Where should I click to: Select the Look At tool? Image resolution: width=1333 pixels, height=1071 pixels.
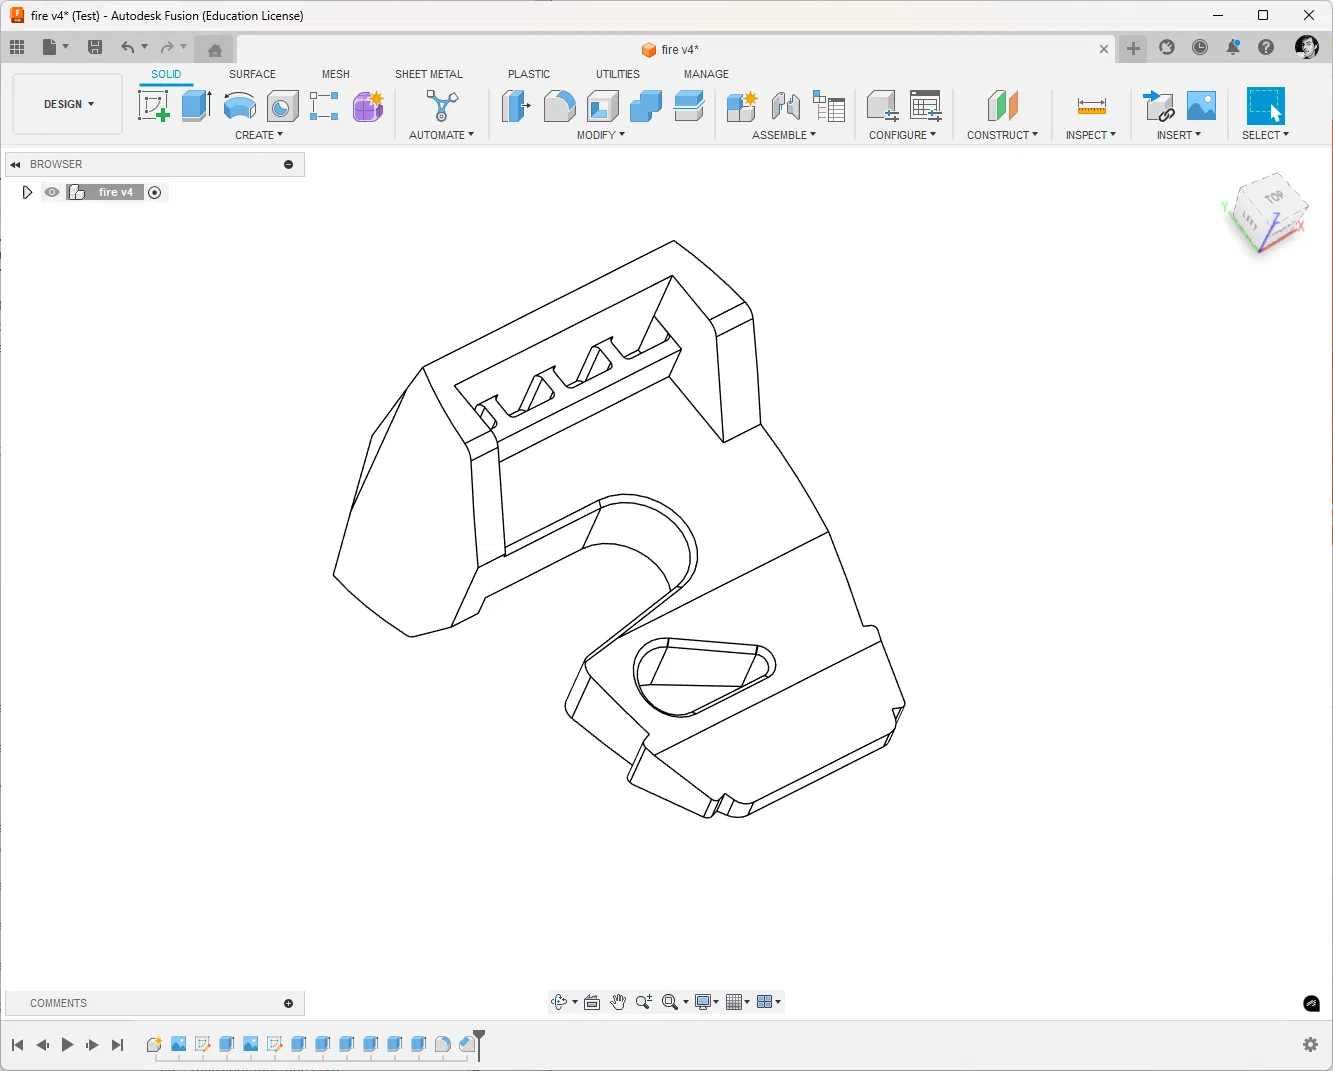click(x=592, y=1002)
